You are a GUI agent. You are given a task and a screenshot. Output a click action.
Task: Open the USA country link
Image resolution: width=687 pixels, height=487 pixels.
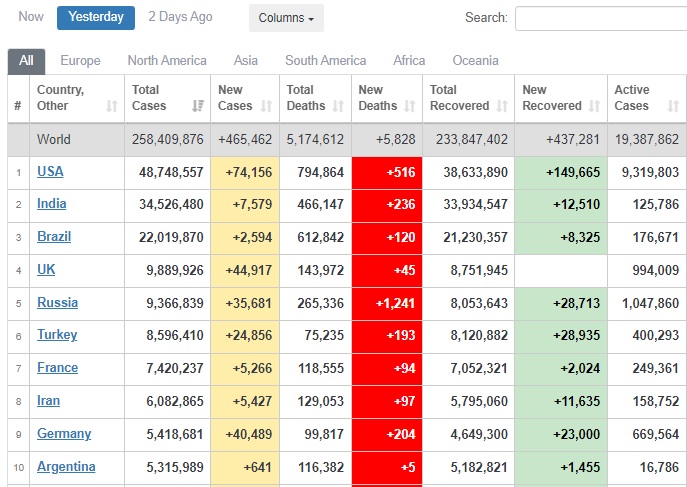pyautogui.click(x=50, y=171)
